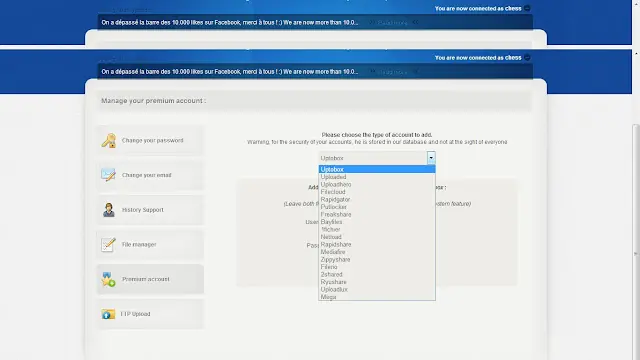Pick Uploadlux from the account list
This screenshot has width=640, height=360.
tap(377, 289)
